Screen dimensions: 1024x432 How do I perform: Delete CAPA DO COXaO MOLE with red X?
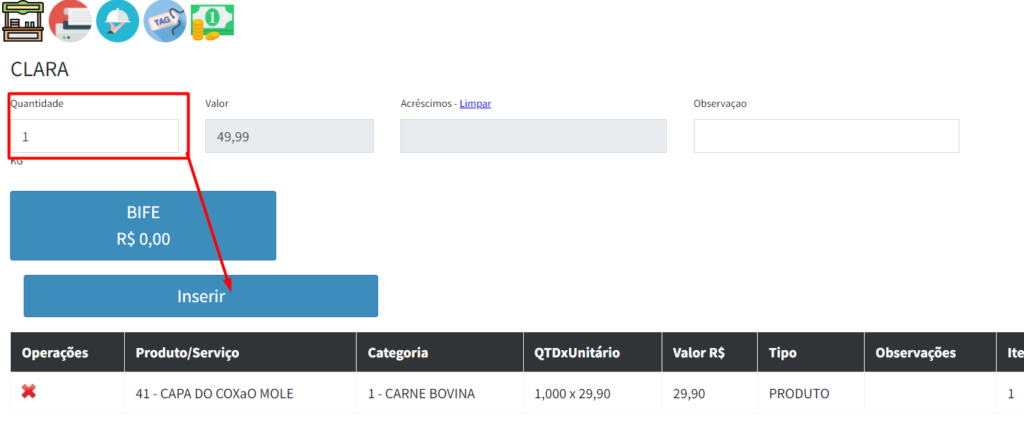click(x=29, y=392)
